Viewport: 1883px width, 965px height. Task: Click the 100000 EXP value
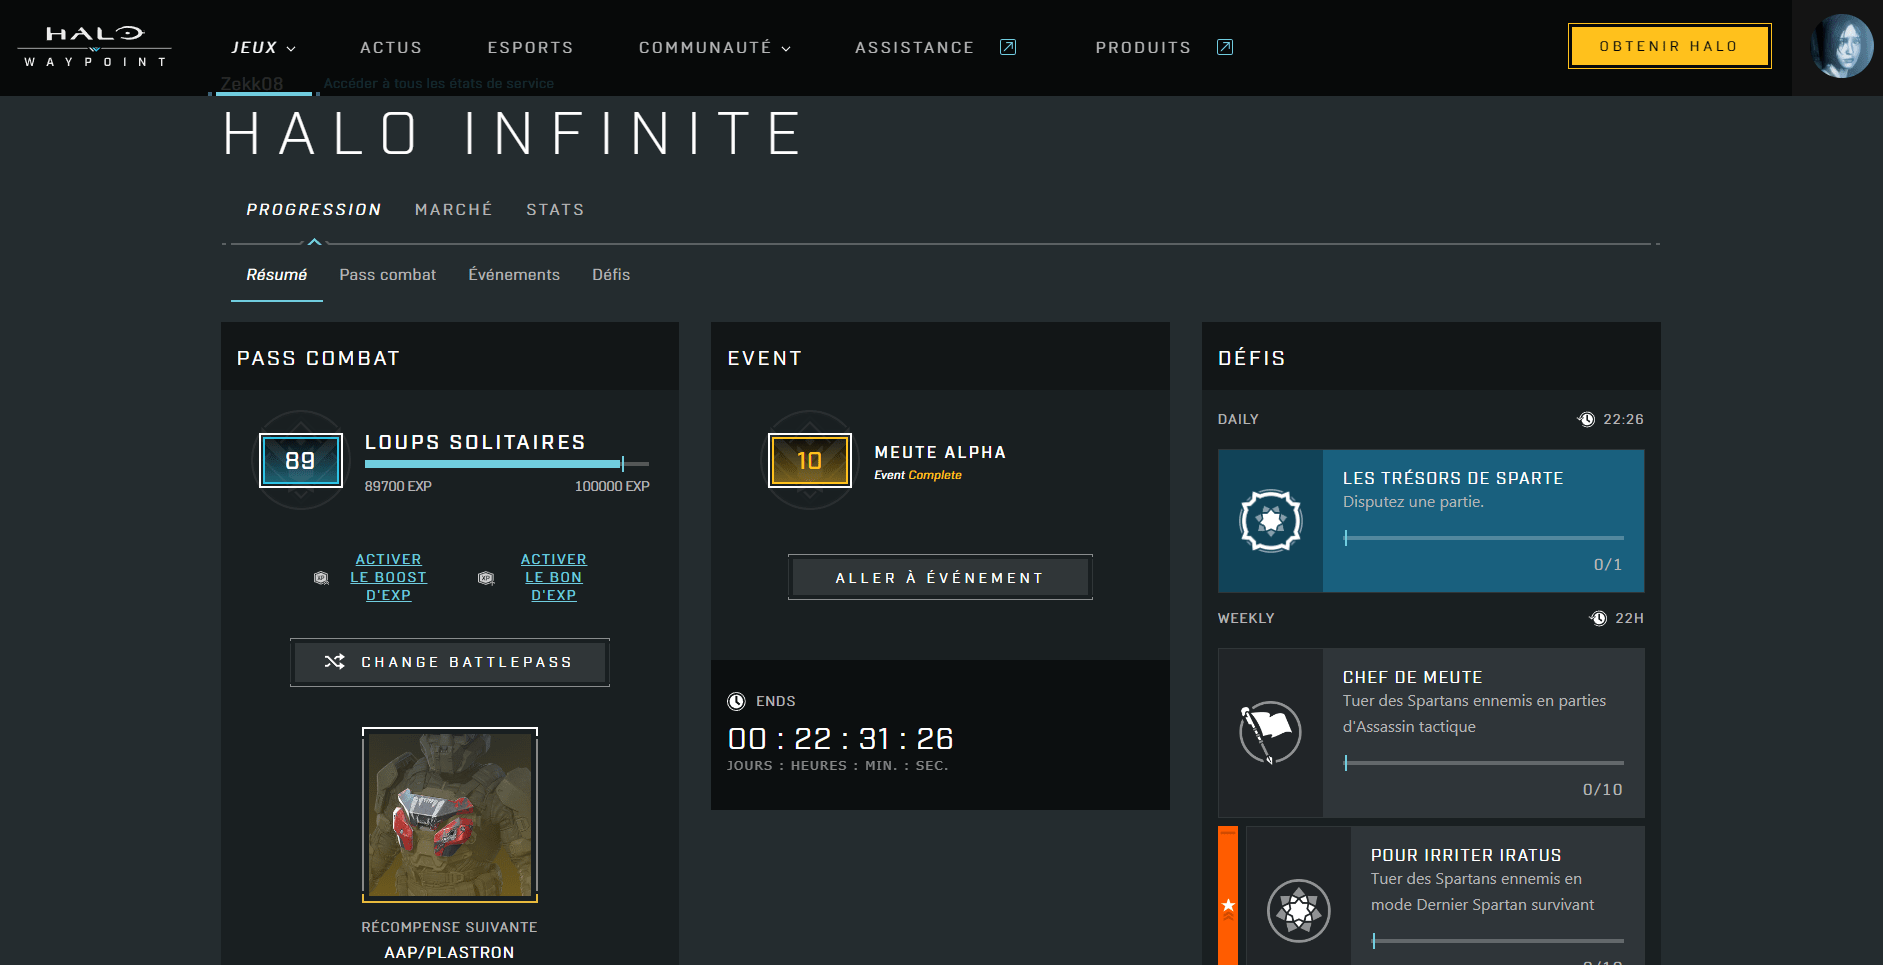612,486
